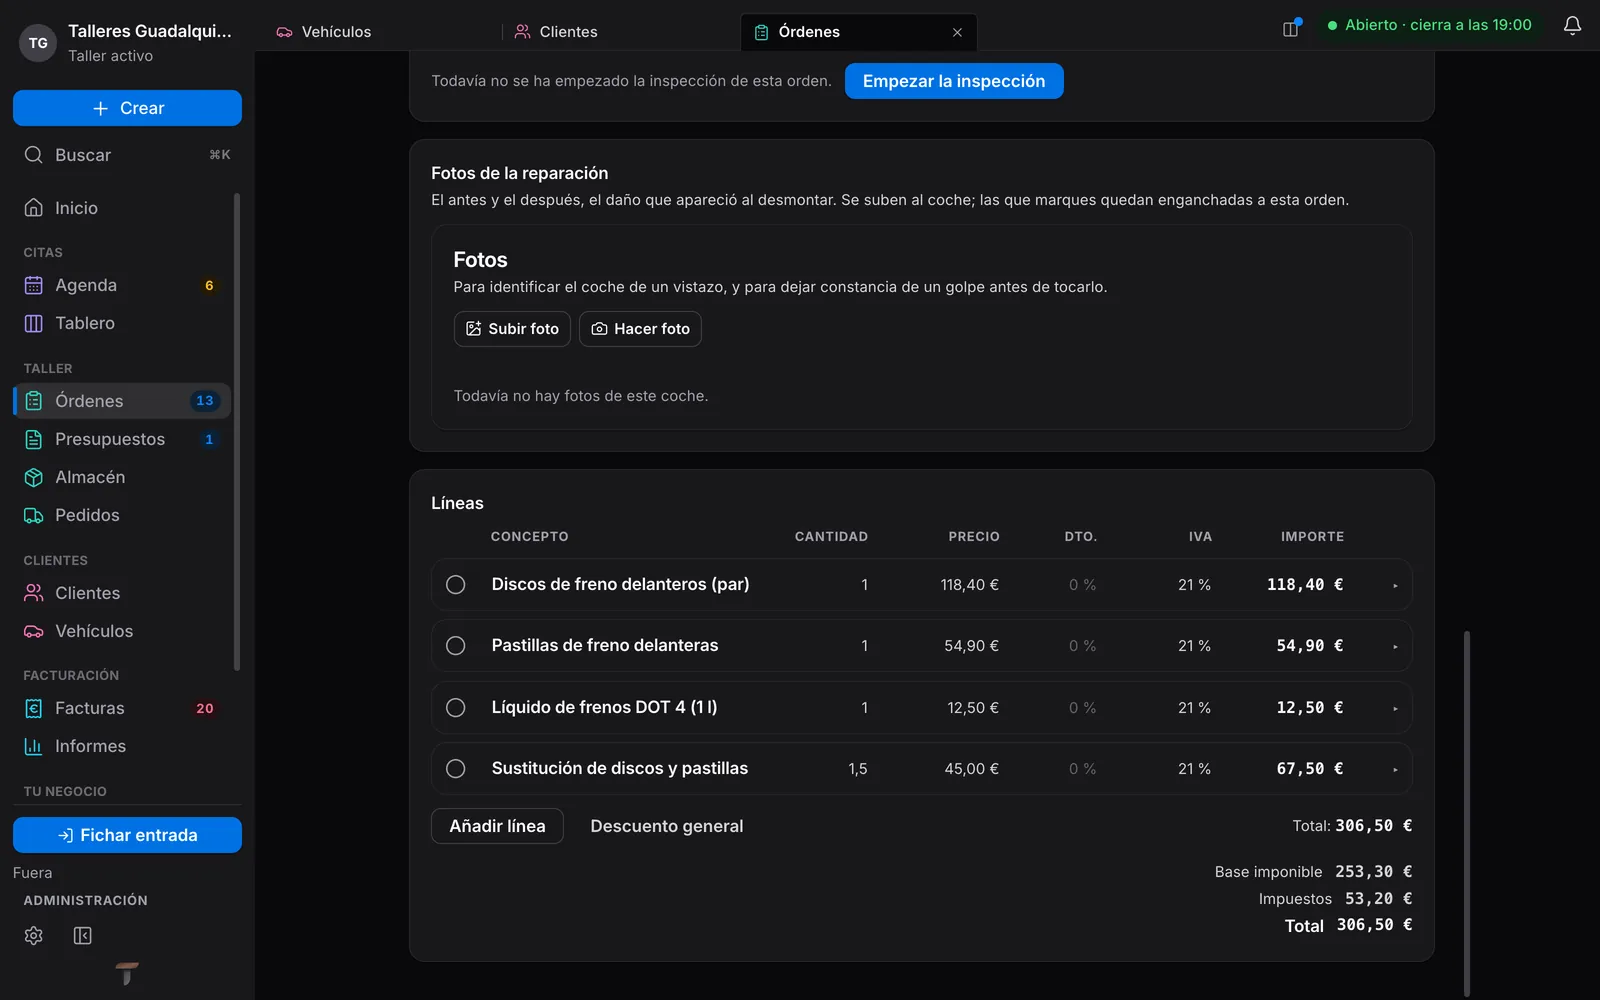Click the main page vertical scrollbar

coord(1467,813)
